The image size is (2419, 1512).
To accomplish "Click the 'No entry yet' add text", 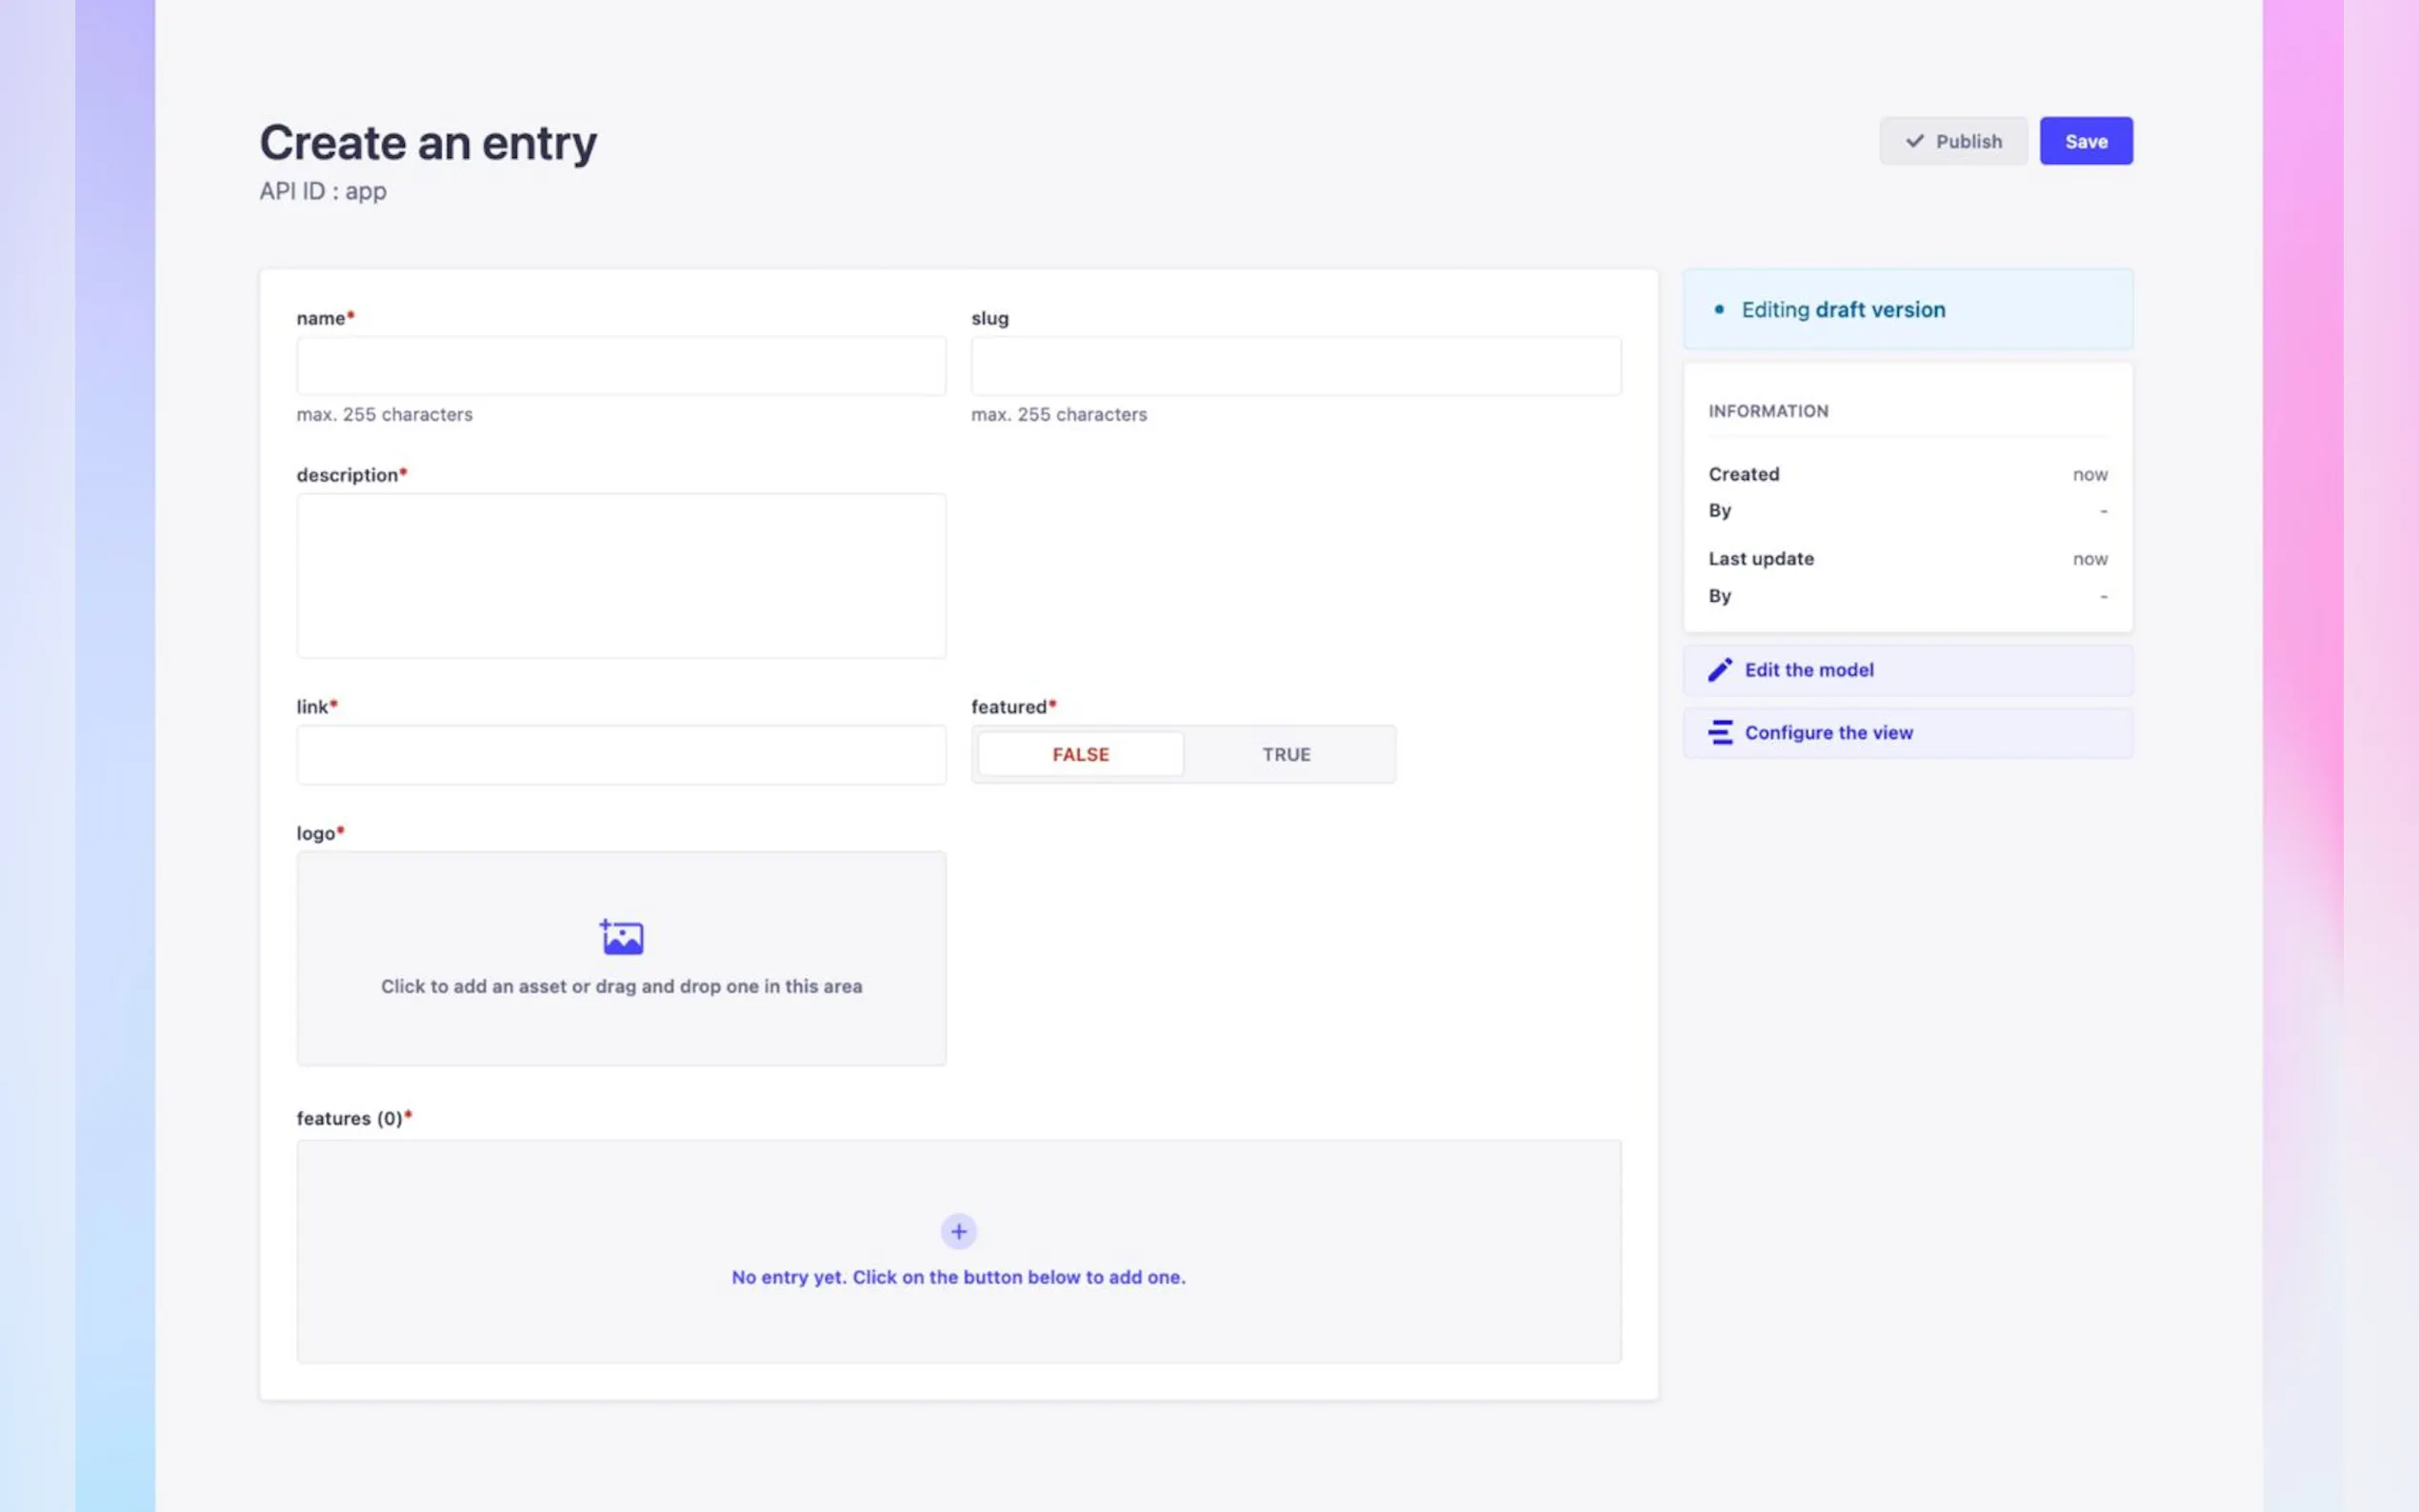I will click(x=958, y=1277).
